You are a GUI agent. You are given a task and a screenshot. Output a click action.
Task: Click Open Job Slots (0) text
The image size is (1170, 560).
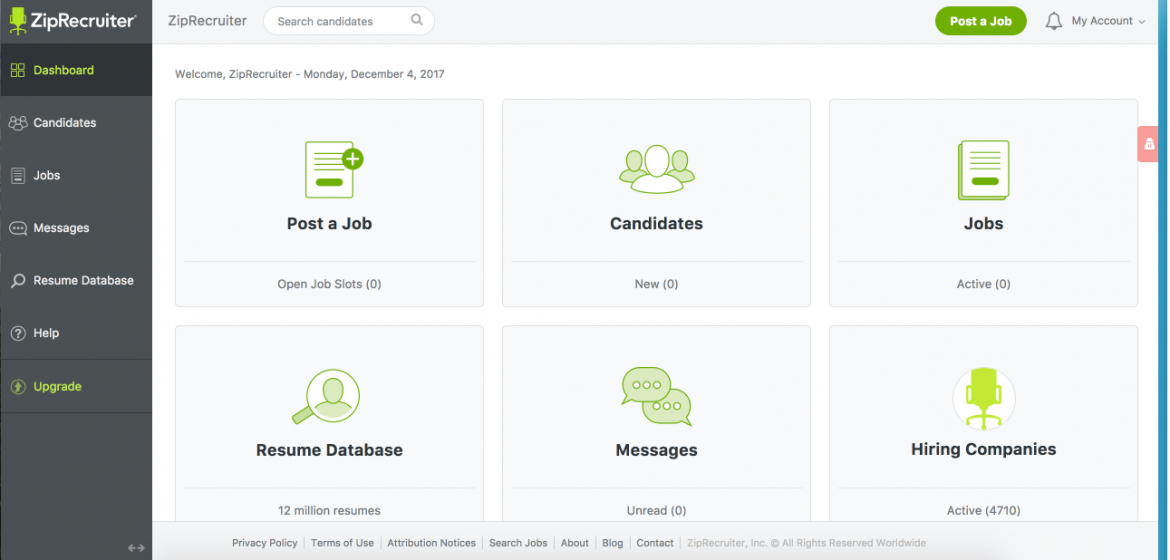tap(329, 284)
